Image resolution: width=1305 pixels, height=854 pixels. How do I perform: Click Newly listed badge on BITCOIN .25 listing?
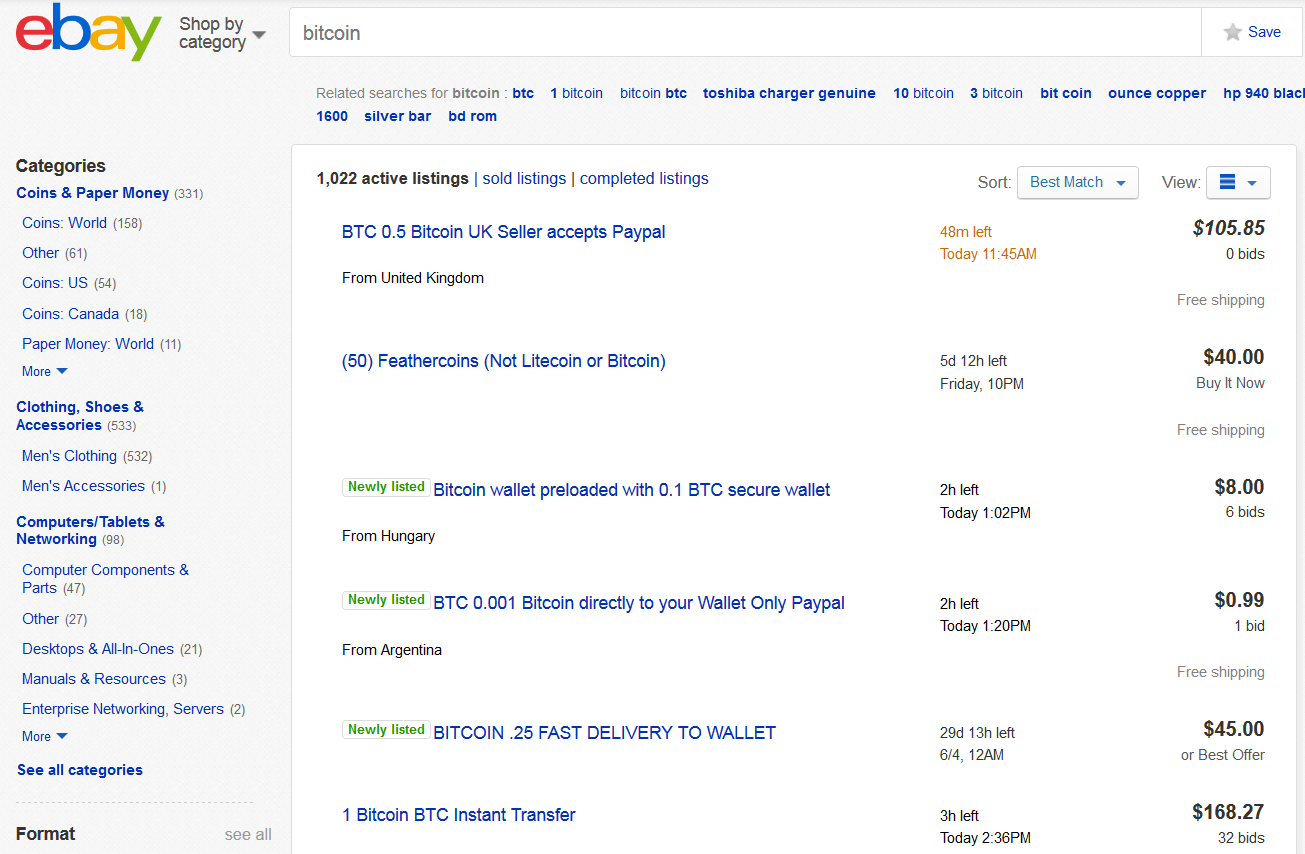coord(386,730)
